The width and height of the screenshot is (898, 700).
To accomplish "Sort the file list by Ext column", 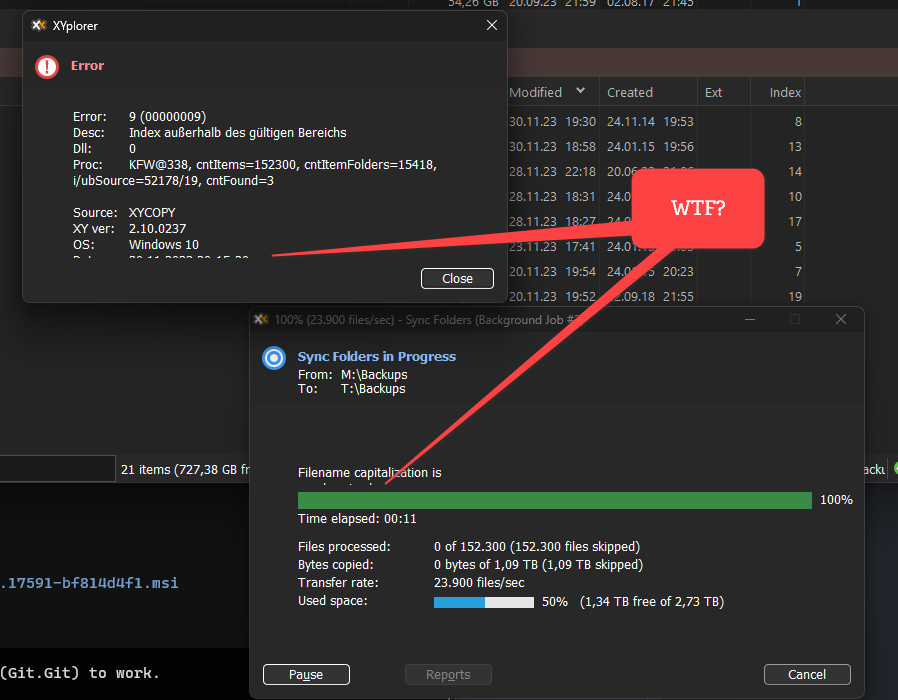I will pyautogui.click(x=713, y=92).
